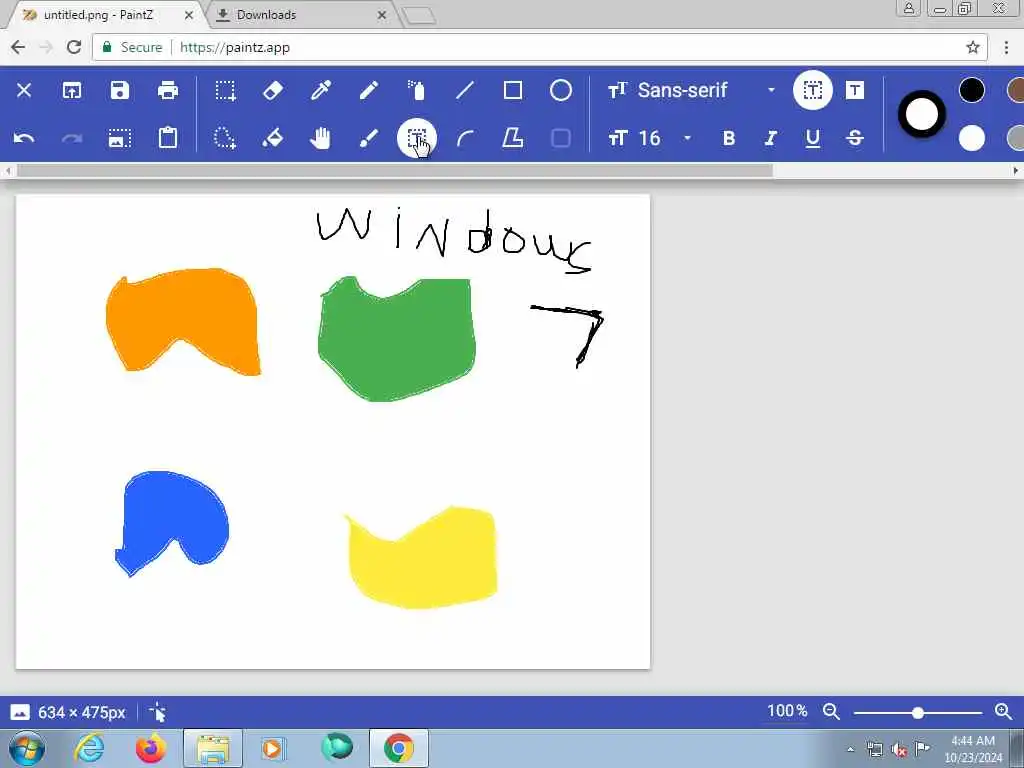Click the greyed-out Redo arrow
1024x768 pixels.
[x=72, y=138]
